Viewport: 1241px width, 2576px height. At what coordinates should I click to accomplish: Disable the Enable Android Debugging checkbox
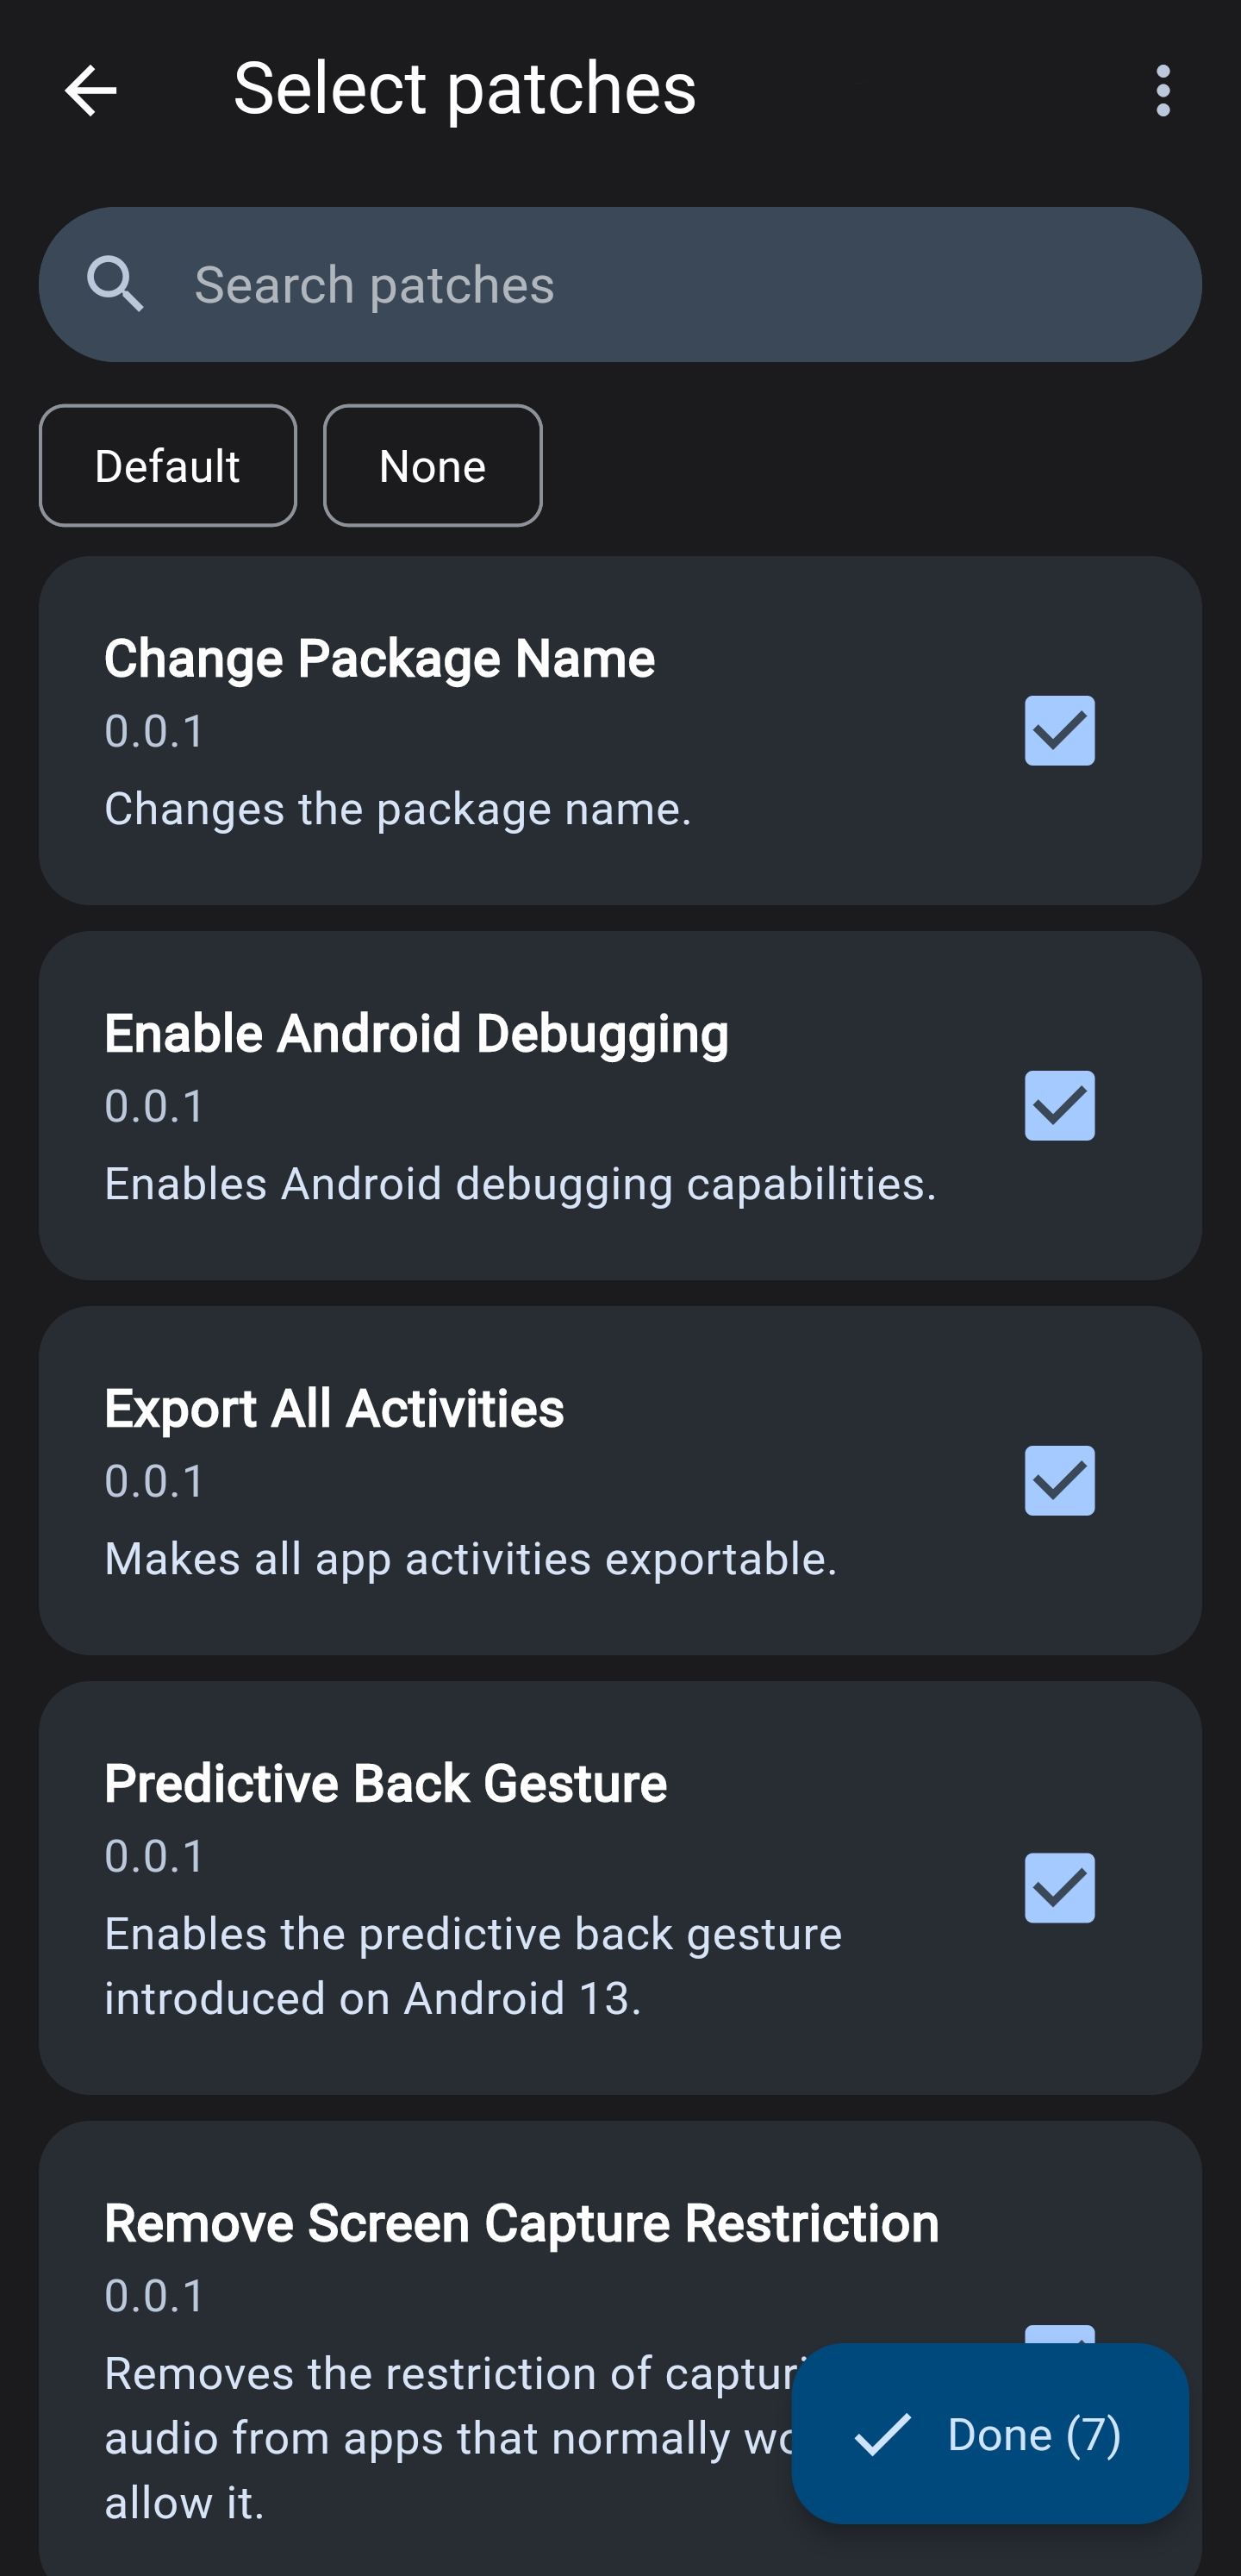click(x=1059, y=1106)
